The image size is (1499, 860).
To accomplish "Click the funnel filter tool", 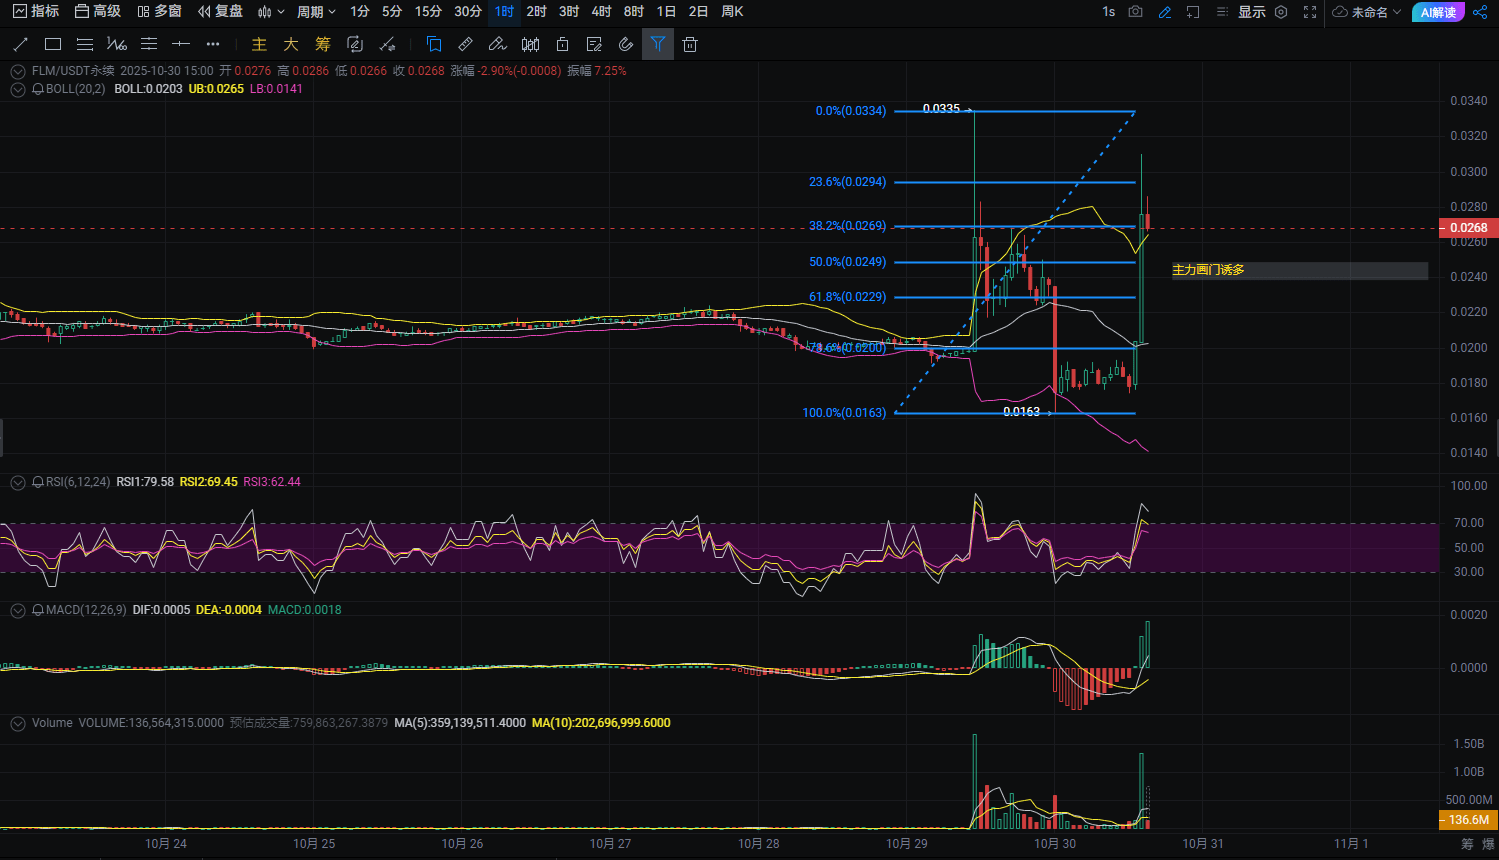I will pos(657,44).
